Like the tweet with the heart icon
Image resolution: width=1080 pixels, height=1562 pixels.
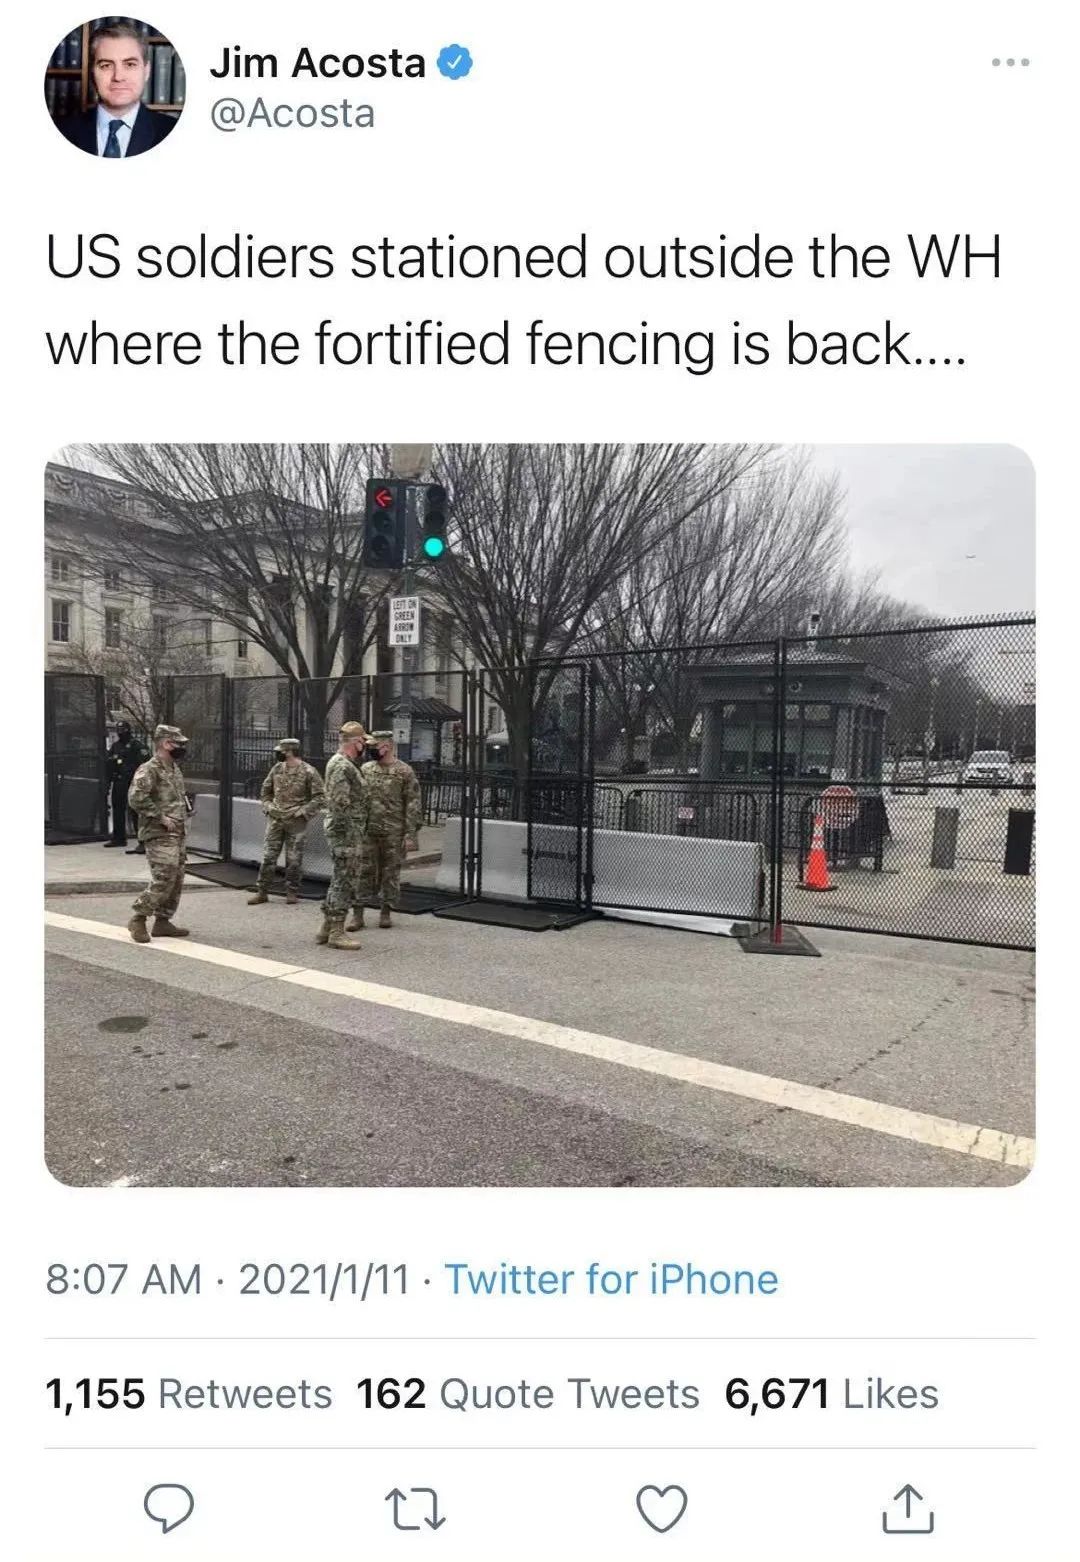(662, 1509)
